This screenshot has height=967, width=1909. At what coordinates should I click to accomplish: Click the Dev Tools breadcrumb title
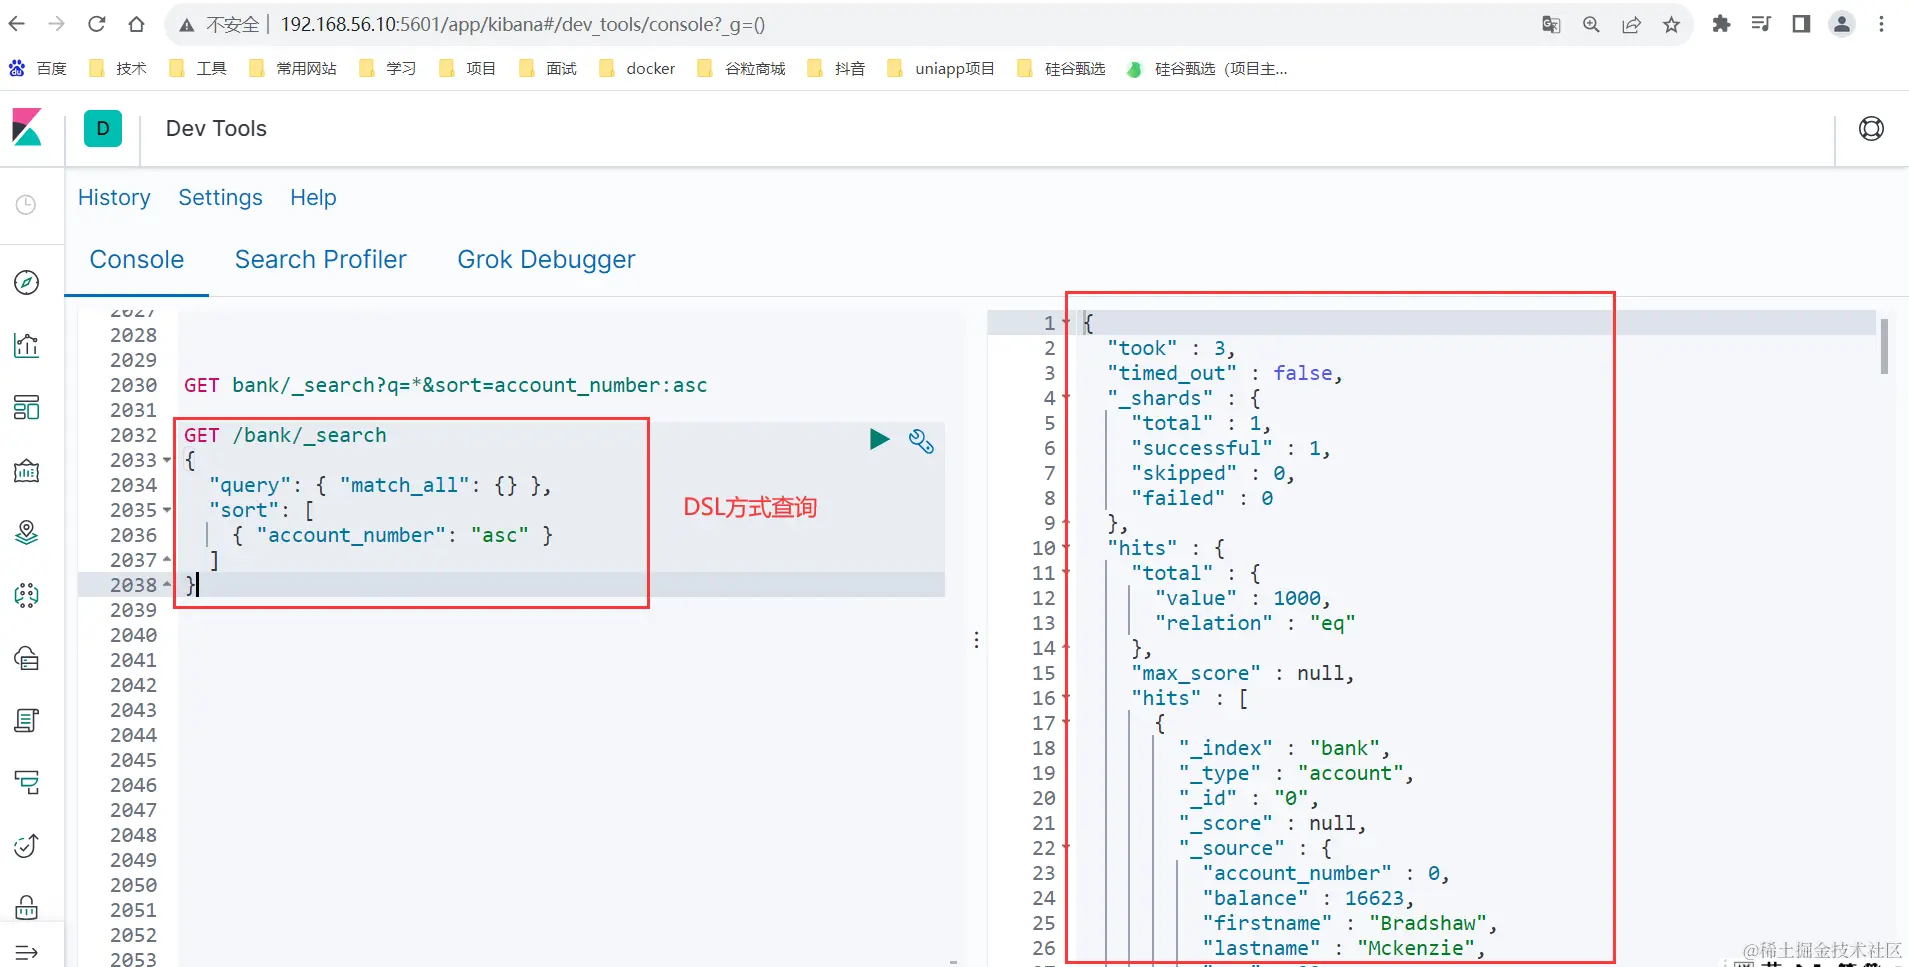216,129
